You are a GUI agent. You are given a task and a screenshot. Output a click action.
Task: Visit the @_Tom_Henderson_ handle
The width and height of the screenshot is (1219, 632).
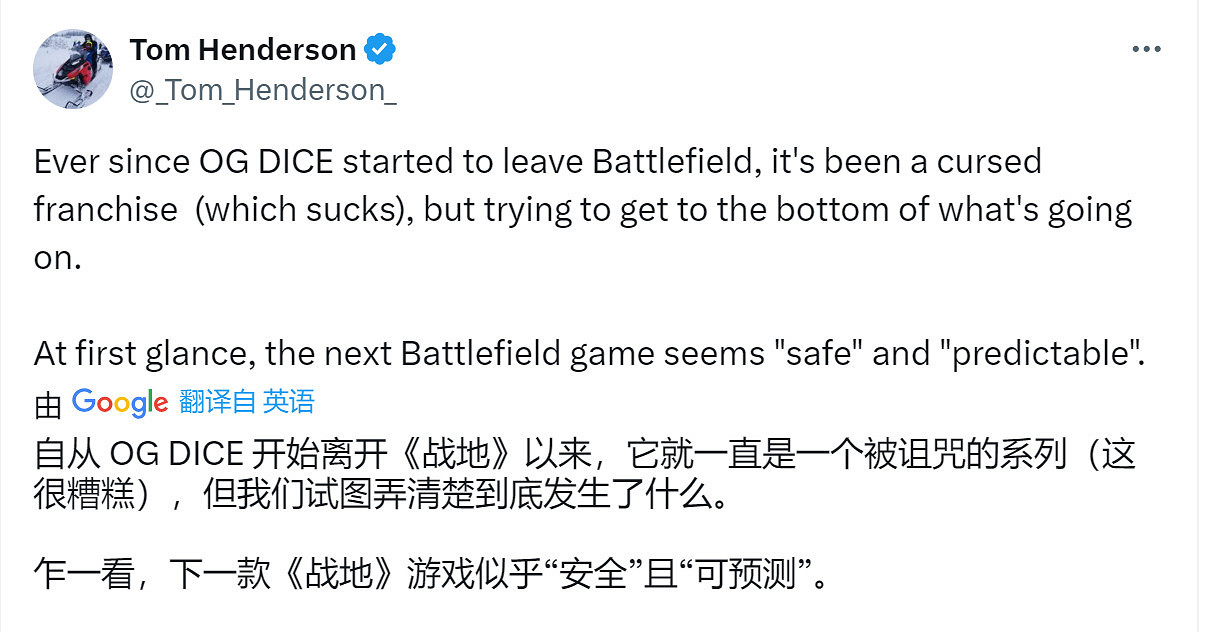[263, 90]
